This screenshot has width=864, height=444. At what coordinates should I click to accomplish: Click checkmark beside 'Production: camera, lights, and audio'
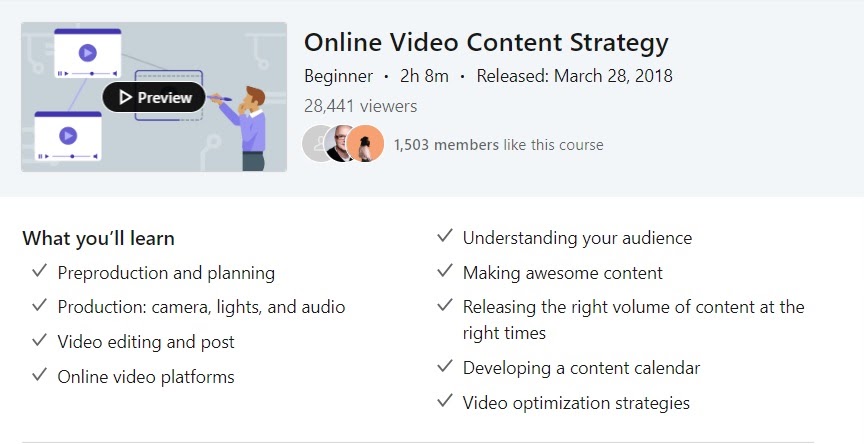point(40,305)
